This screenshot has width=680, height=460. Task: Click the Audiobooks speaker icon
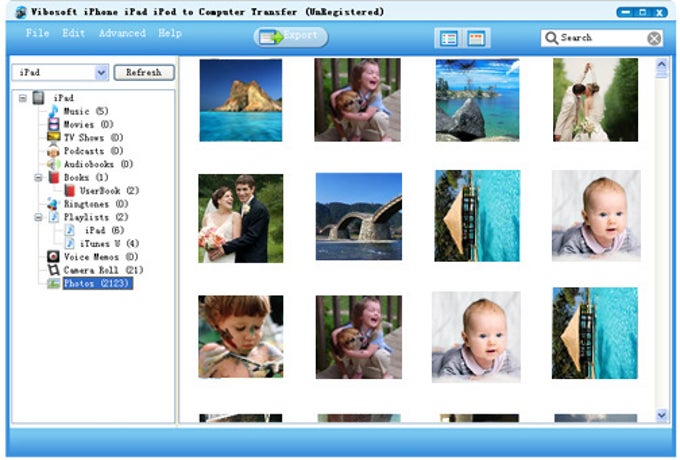[53, 164]
